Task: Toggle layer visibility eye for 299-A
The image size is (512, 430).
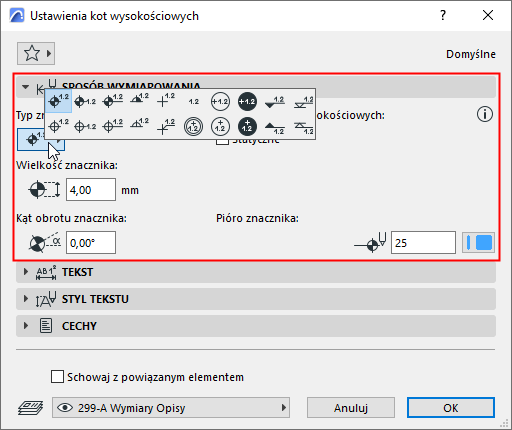Action: coord(65,407)
